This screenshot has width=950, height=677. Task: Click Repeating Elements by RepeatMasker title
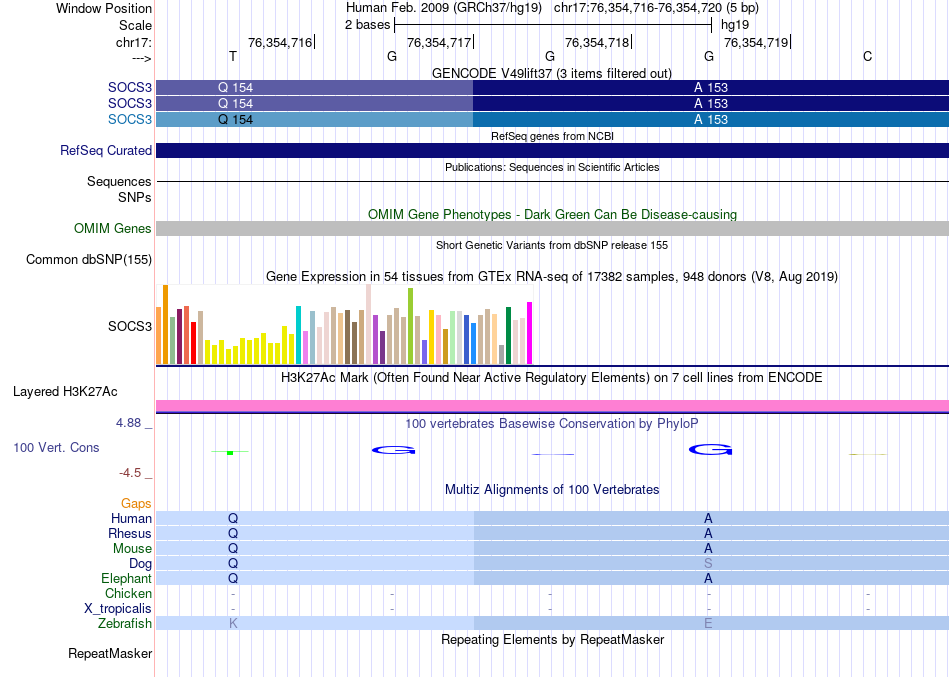[x=552, y=639]
